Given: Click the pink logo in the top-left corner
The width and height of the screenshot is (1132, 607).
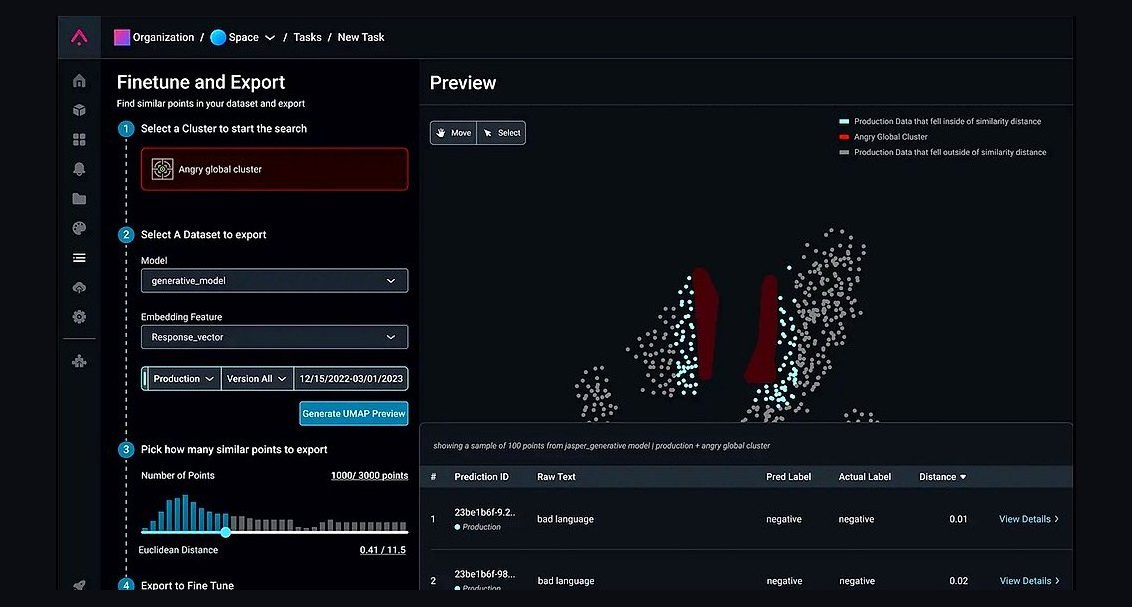Looking at the screenshot, I should [79, 37].
